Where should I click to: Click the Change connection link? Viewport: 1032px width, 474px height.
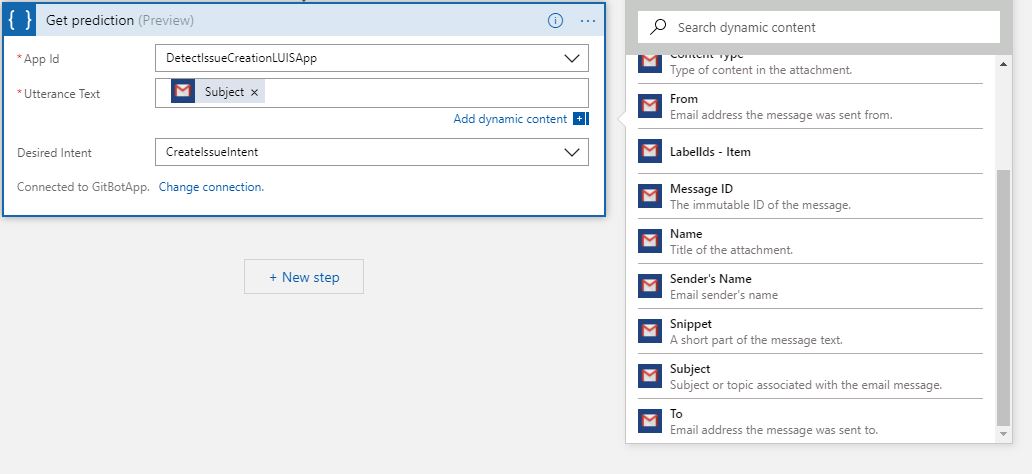(x=211, y=187)
